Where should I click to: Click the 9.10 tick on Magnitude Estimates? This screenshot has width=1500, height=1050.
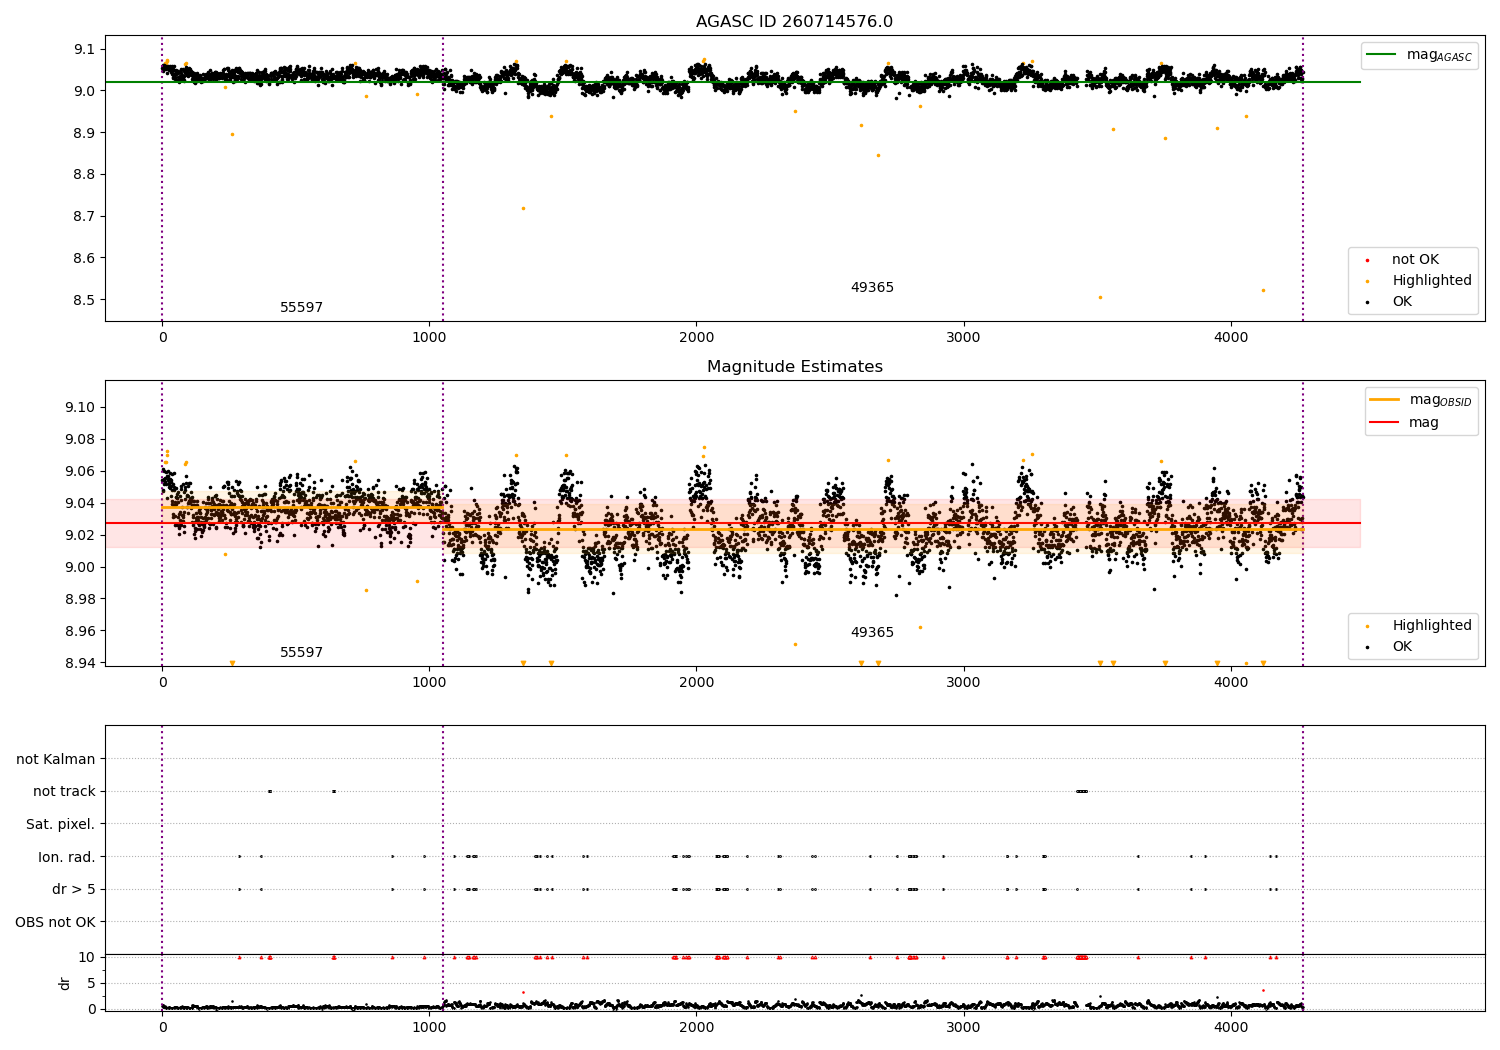80,408
